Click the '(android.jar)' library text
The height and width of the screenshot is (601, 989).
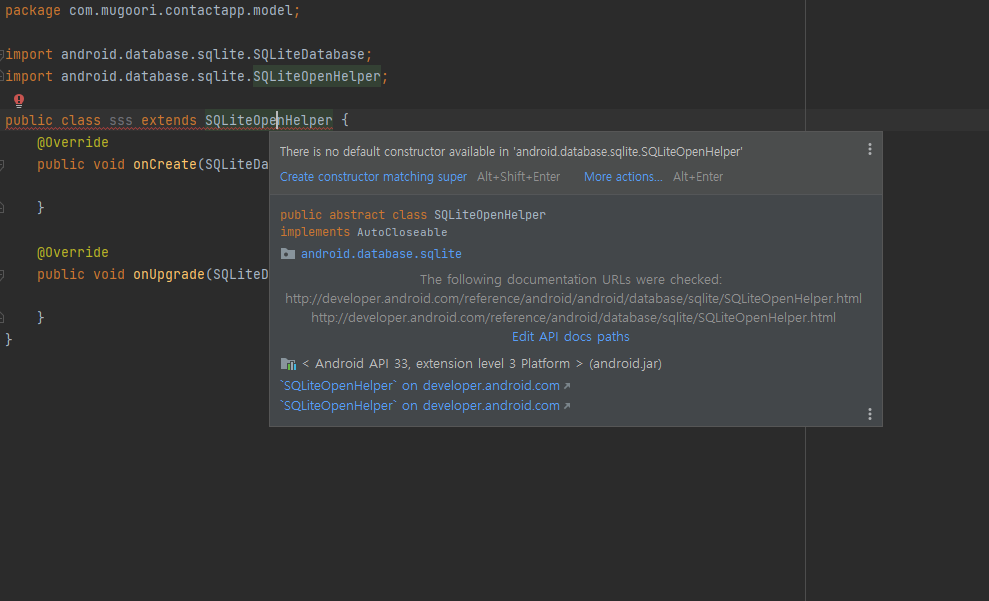[x=625, y=364]
